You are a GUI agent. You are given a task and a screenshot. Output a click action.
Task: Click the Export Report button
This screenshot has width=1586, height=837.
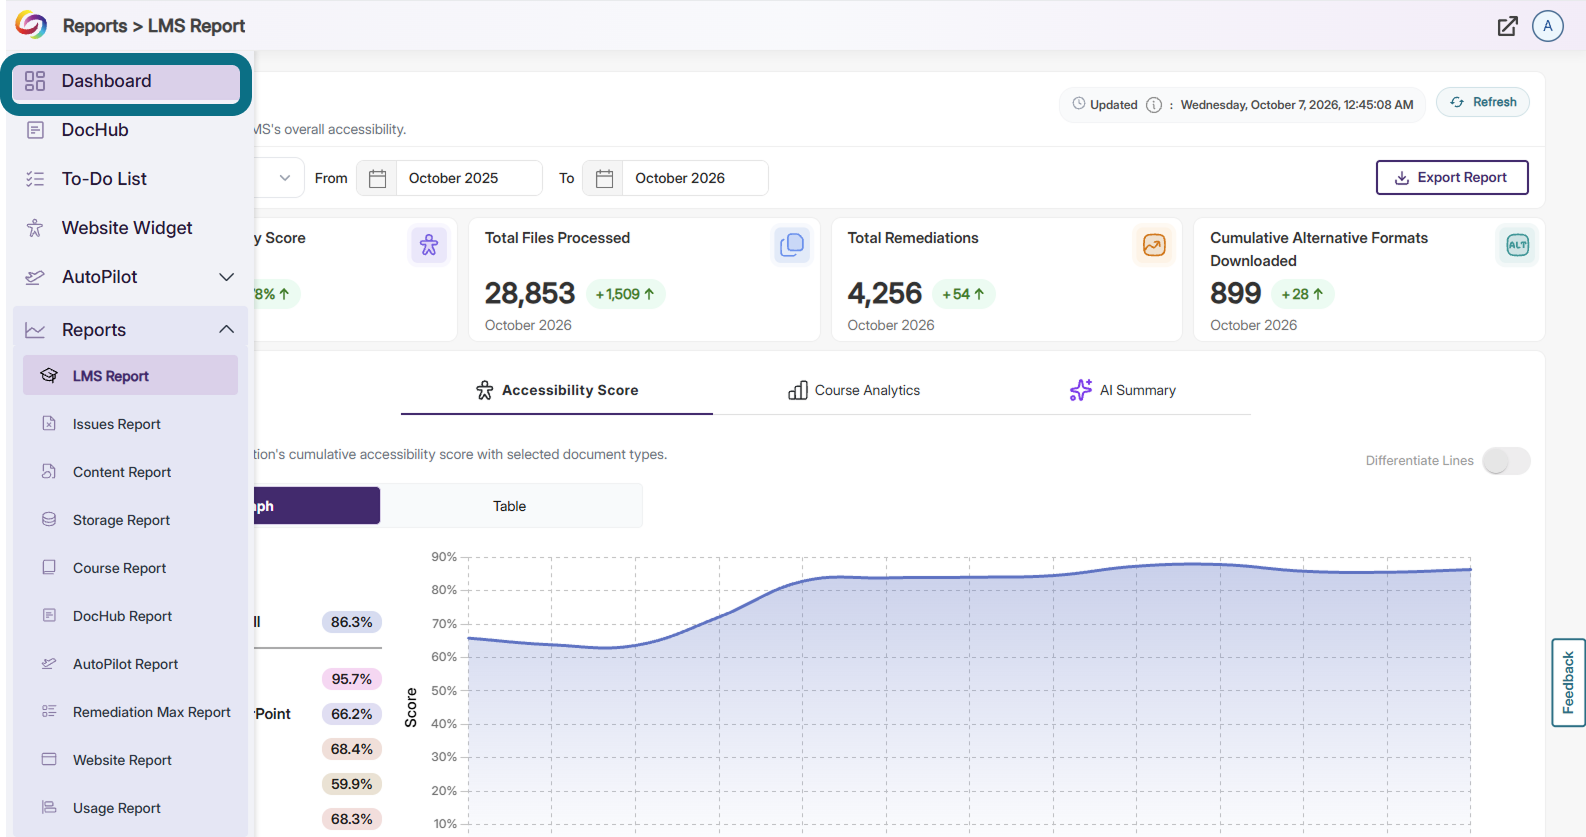click(x=1452, y=178)
